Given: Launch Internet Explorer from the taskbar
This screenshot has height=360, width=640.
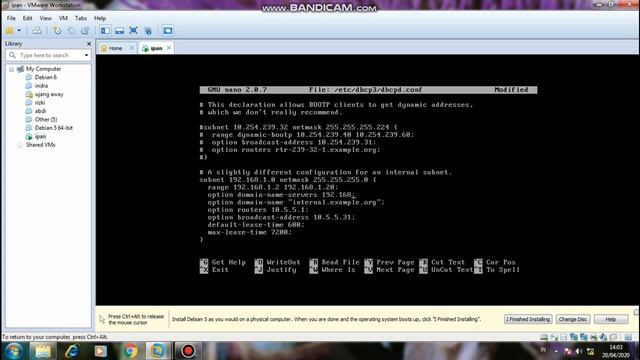Looking at the screenshot, I should tap(72, 351).
